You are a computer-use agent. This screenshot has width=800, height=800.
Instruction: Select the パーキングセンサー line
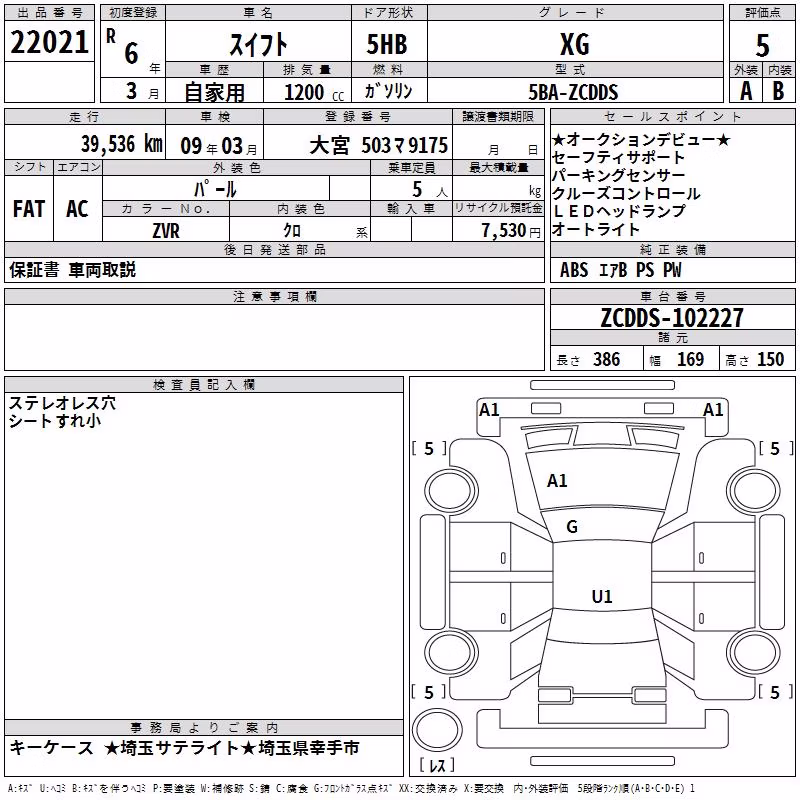[618, 176]
